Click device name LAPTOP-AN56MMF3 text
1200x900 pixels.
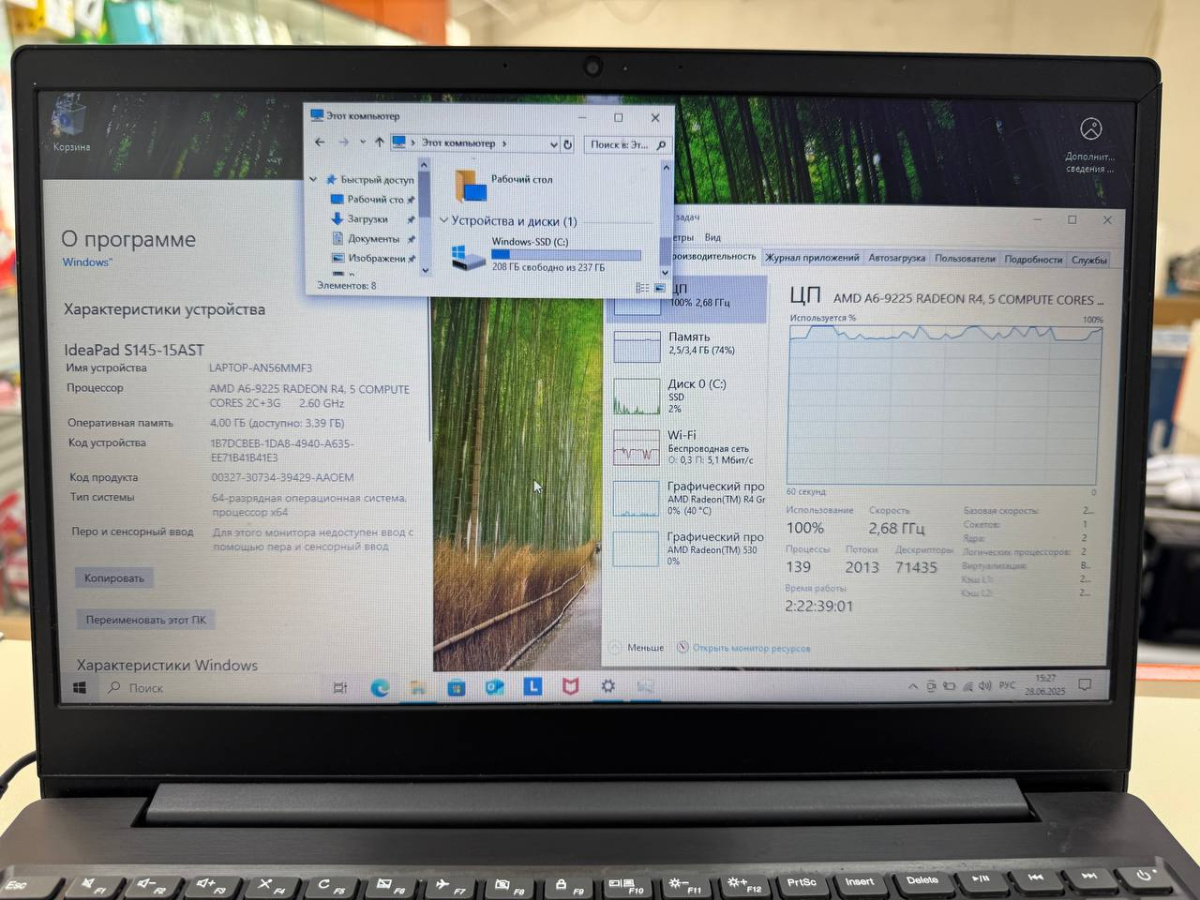[x=260, y=368]
